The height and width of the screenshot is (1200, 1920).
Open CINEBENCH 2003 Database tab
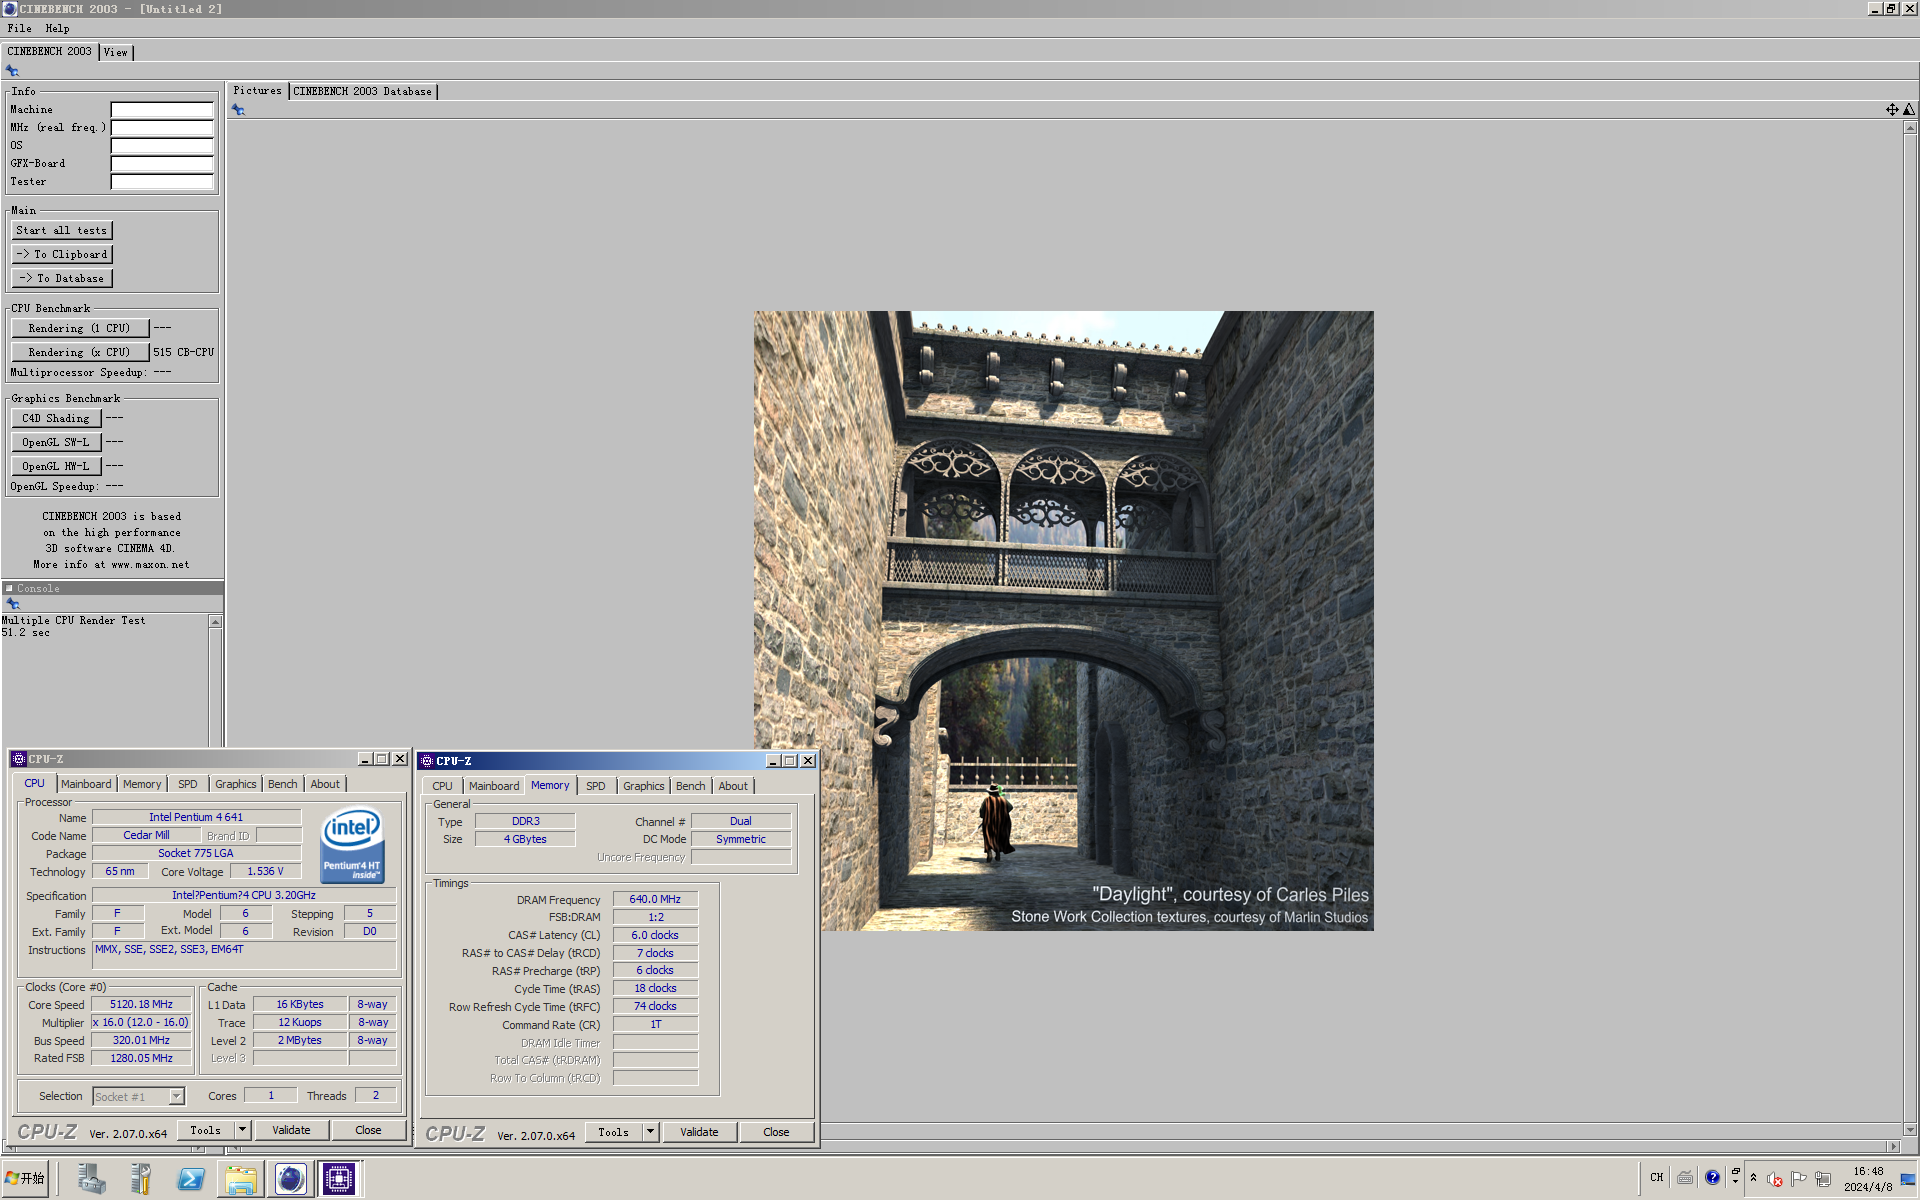click(363, 91)
